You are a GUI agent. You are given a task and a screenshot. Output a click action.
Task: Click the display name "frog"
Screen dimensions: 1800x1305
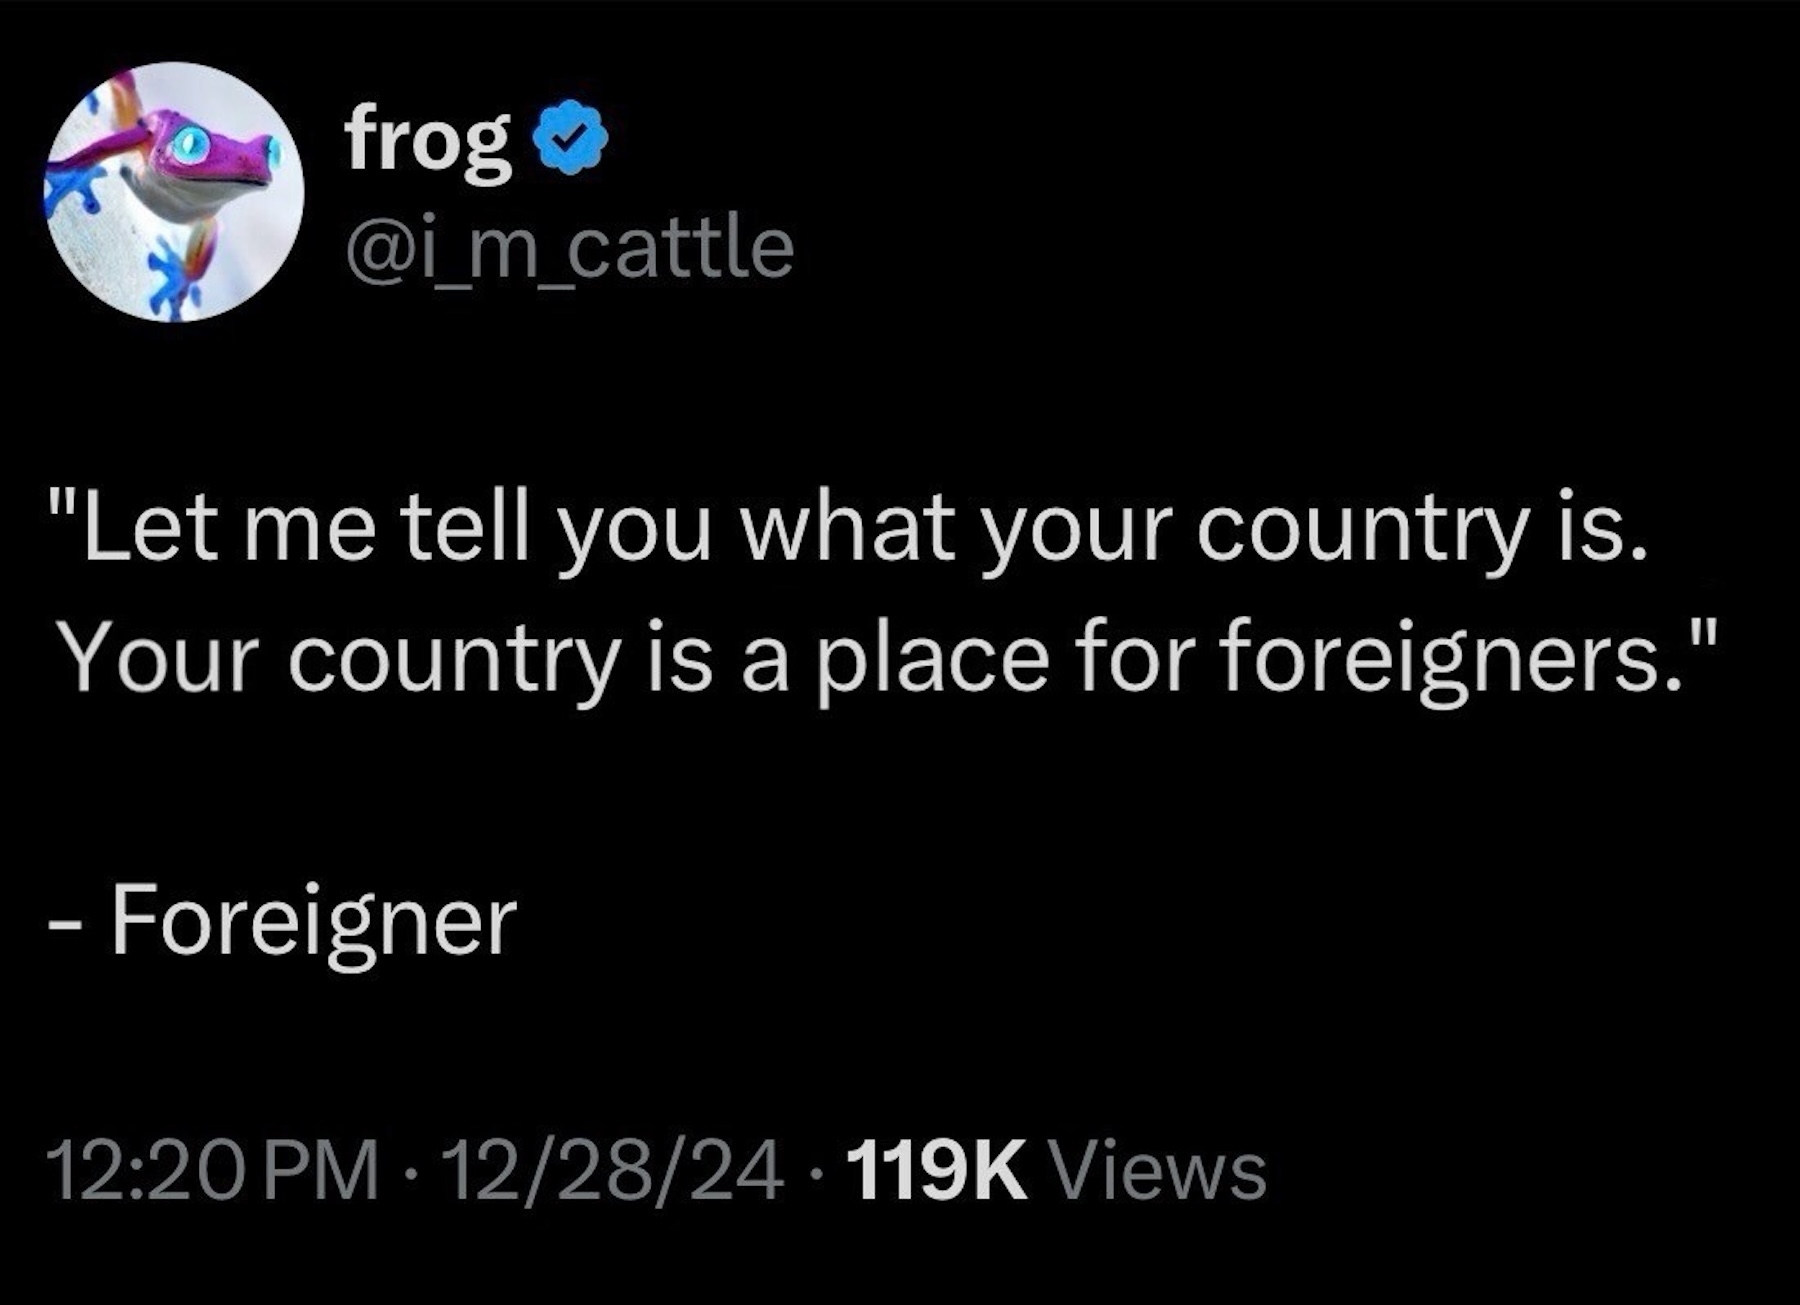click(427, 139)
